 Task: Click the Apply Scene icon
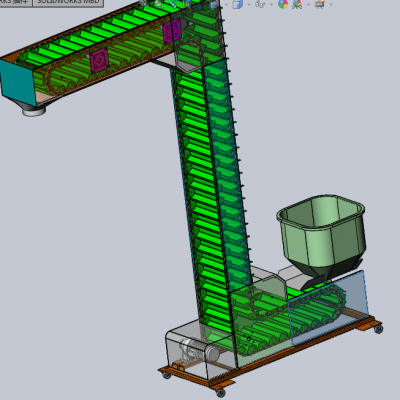pos(297,4)
